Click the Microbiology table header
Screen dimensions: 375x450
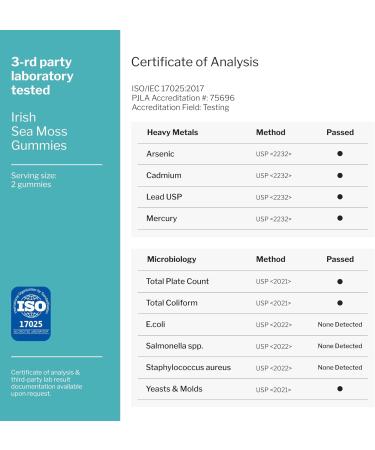click(172, 259)
